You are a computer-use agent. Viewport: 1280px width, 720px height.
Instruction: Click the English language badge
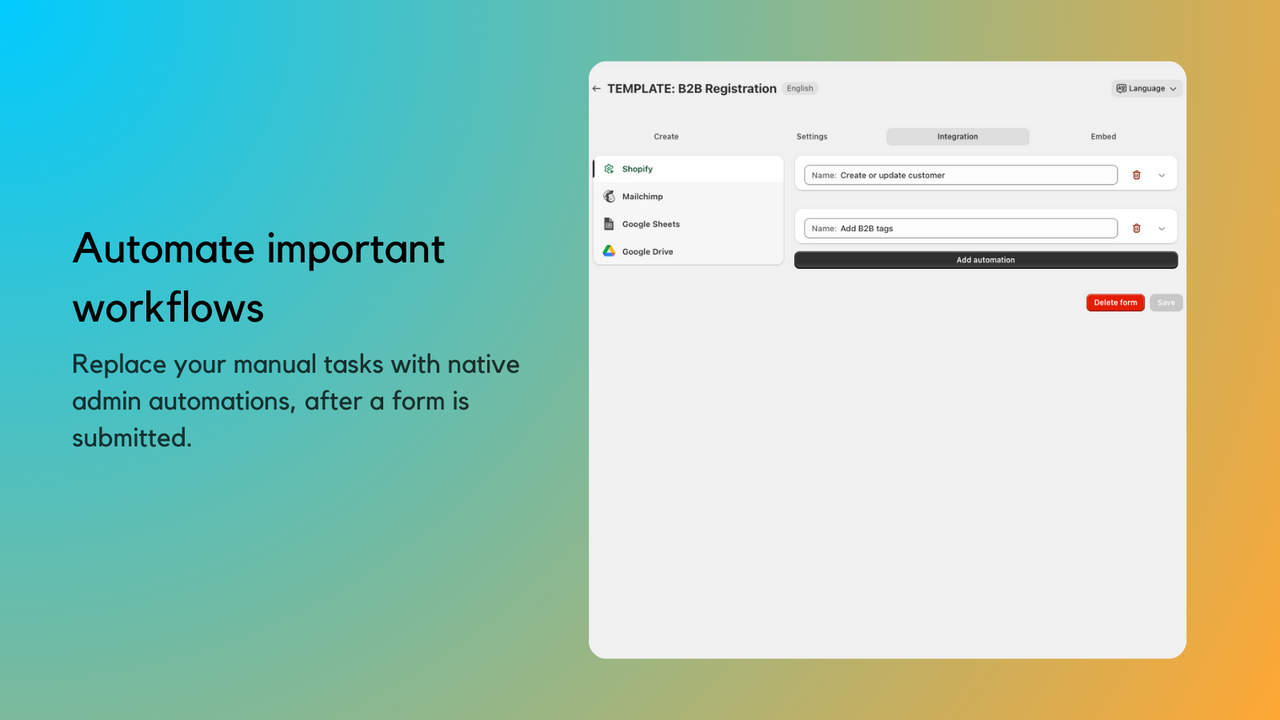click(x=800, y=89)
